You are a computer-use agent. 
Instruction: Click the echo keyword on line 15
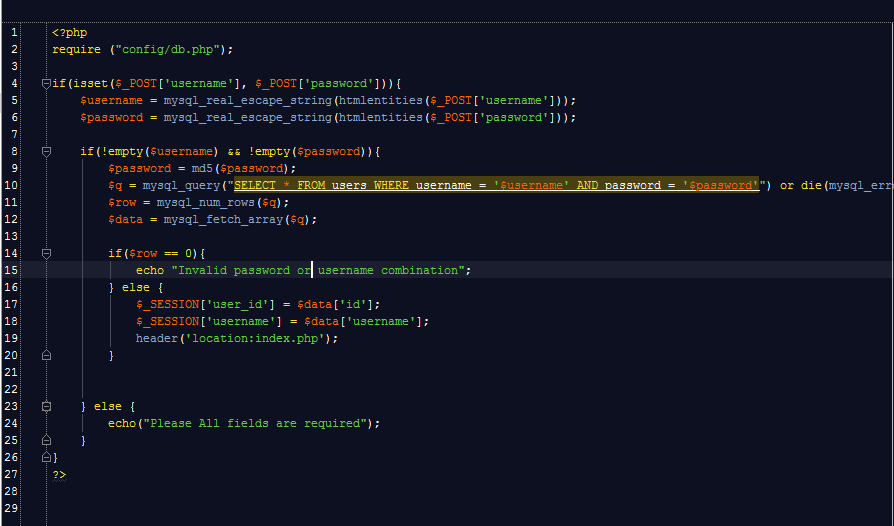click(150, 270)
